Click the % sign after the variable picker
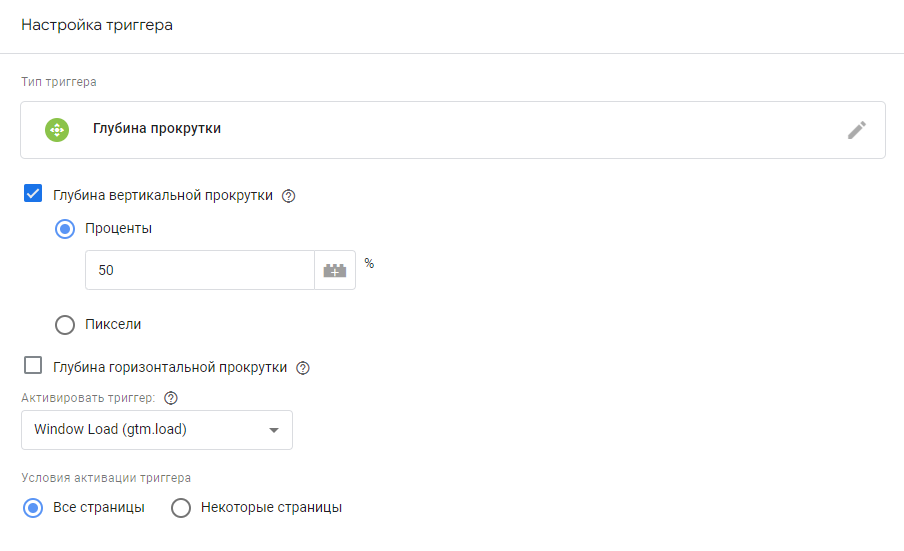Image resolution: width=904 pixels, height=551 pixels. tap(369, 263)
